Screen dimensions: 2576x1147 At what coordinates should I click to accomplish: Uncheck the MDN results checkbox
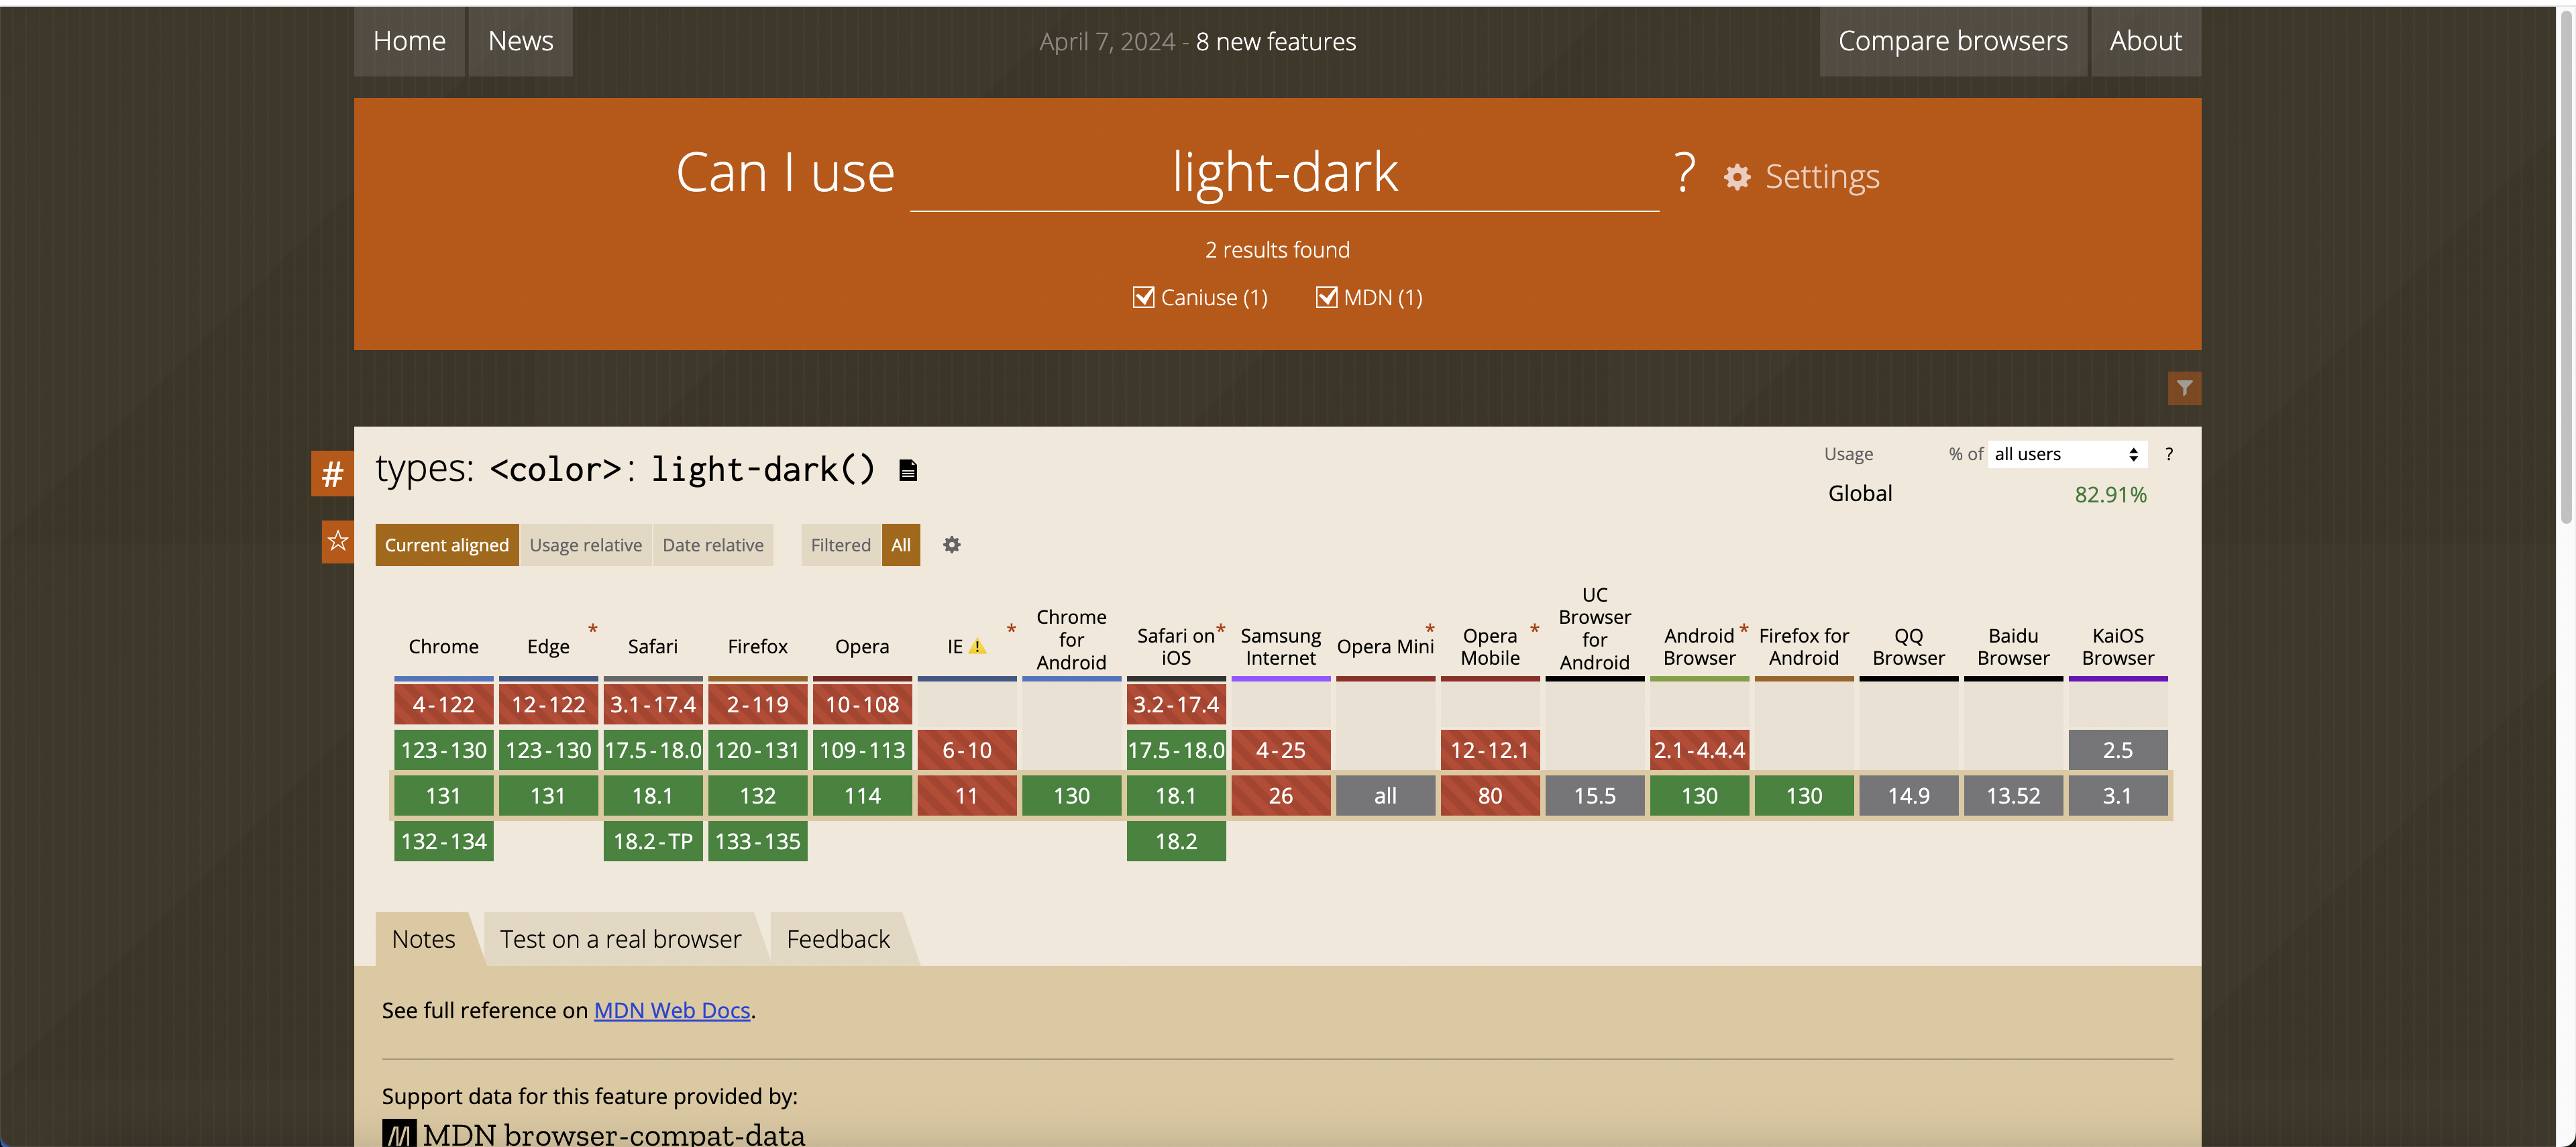[1326, 297]
